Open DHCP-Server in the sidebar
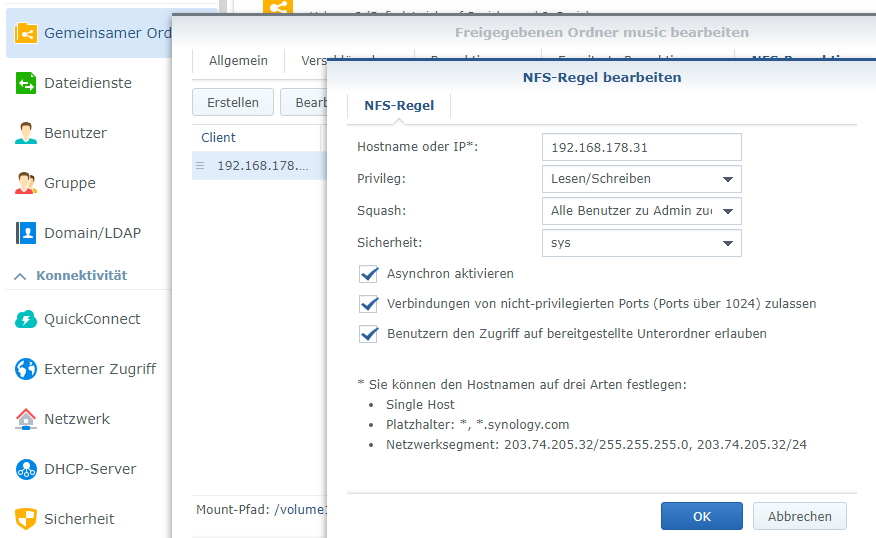This screenshot has height=538, width=876. [x=88, y=469]
